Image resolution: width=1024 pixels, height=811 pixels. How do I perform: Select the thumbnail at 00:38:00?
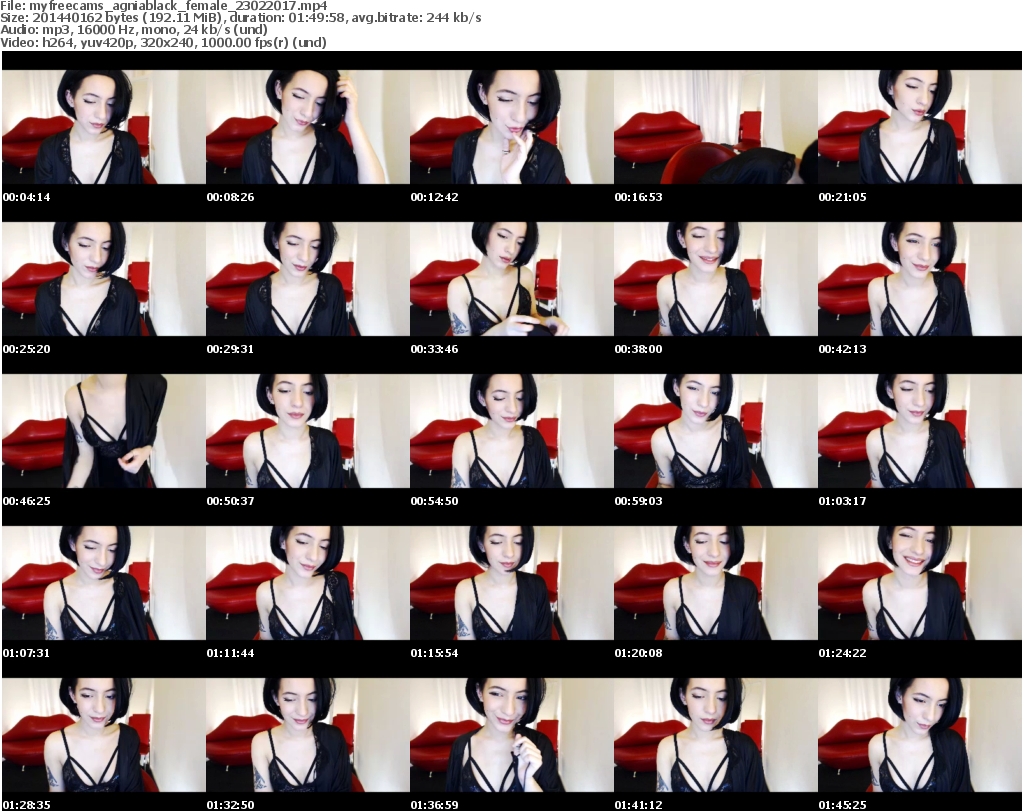pyautogui.click(x=716, y=279)
